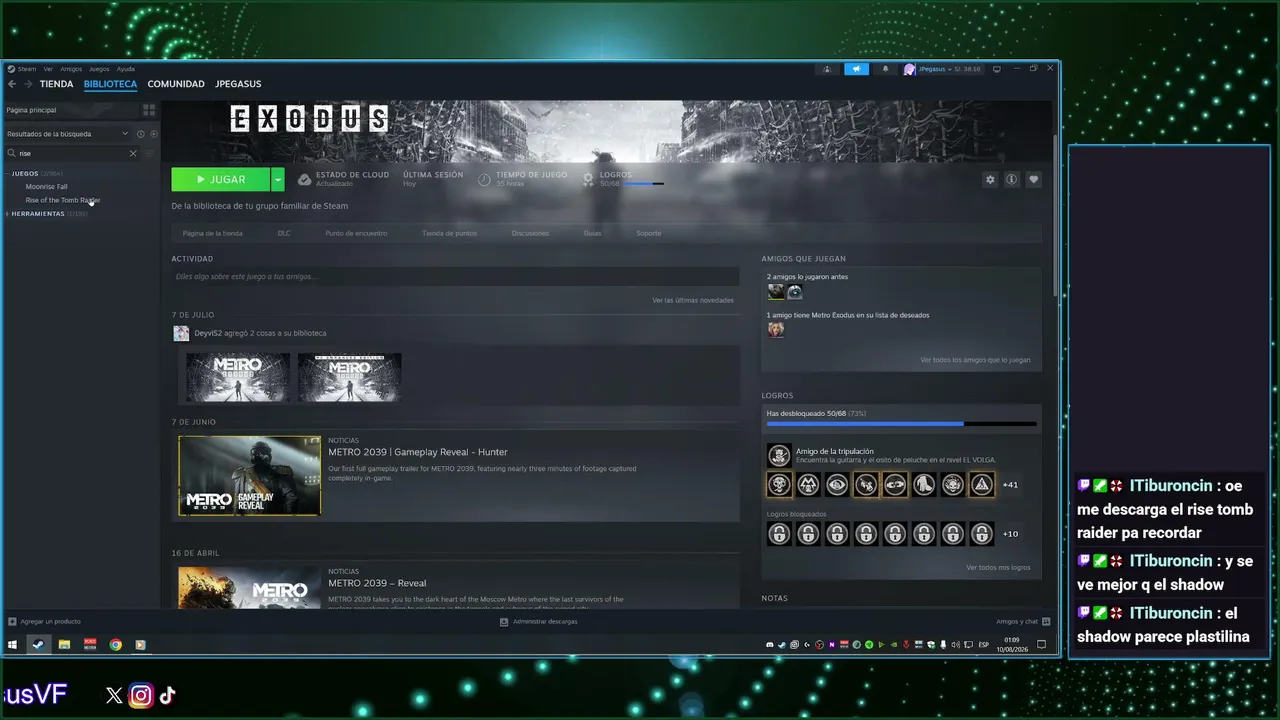This screenshot has height=720, width=1280.
Task: Open the Steam taskbar icon
Action: click(38, 645)
